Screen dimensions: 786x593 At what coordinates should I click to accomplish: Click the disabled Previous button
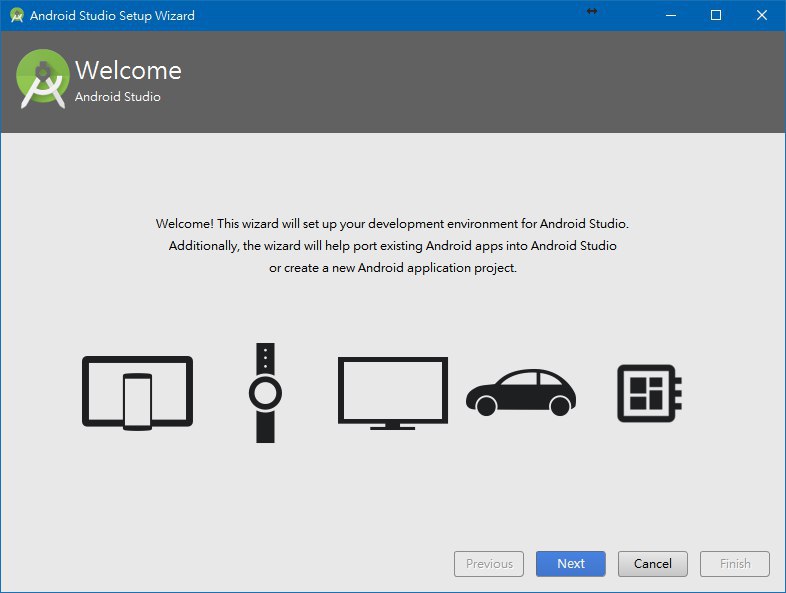coord(489,564)
